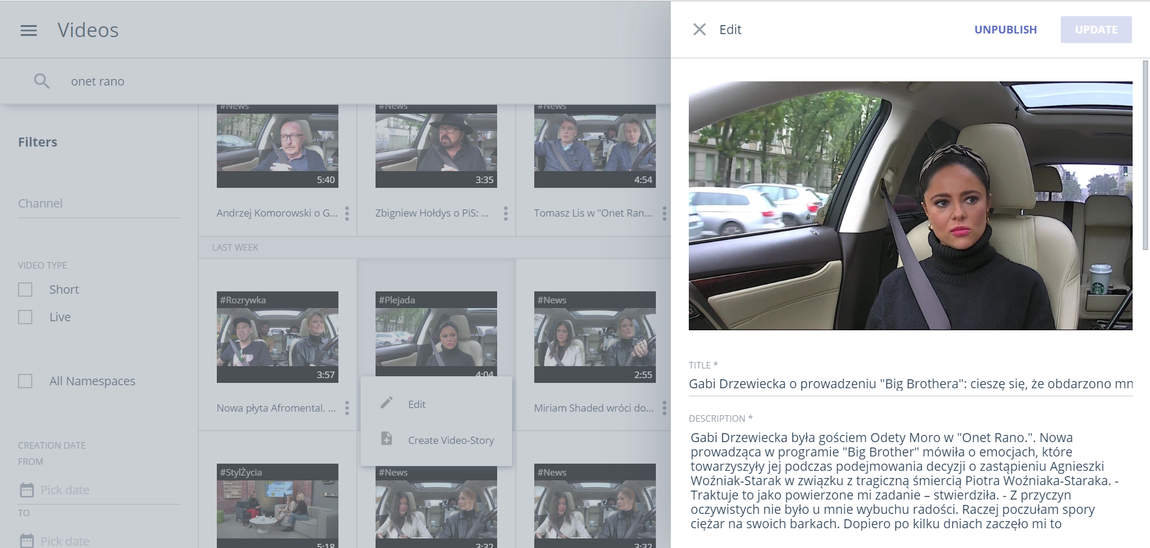This screenshot has height=548, width=1150.
Task: Click the UPDATE button
Action: coord(1096,30)
